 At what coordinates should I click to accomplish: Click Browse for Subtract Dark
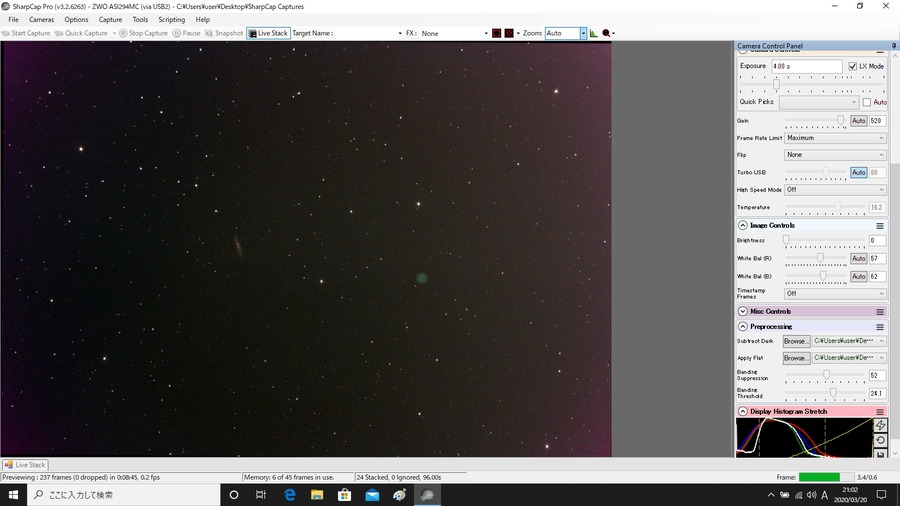796,341
